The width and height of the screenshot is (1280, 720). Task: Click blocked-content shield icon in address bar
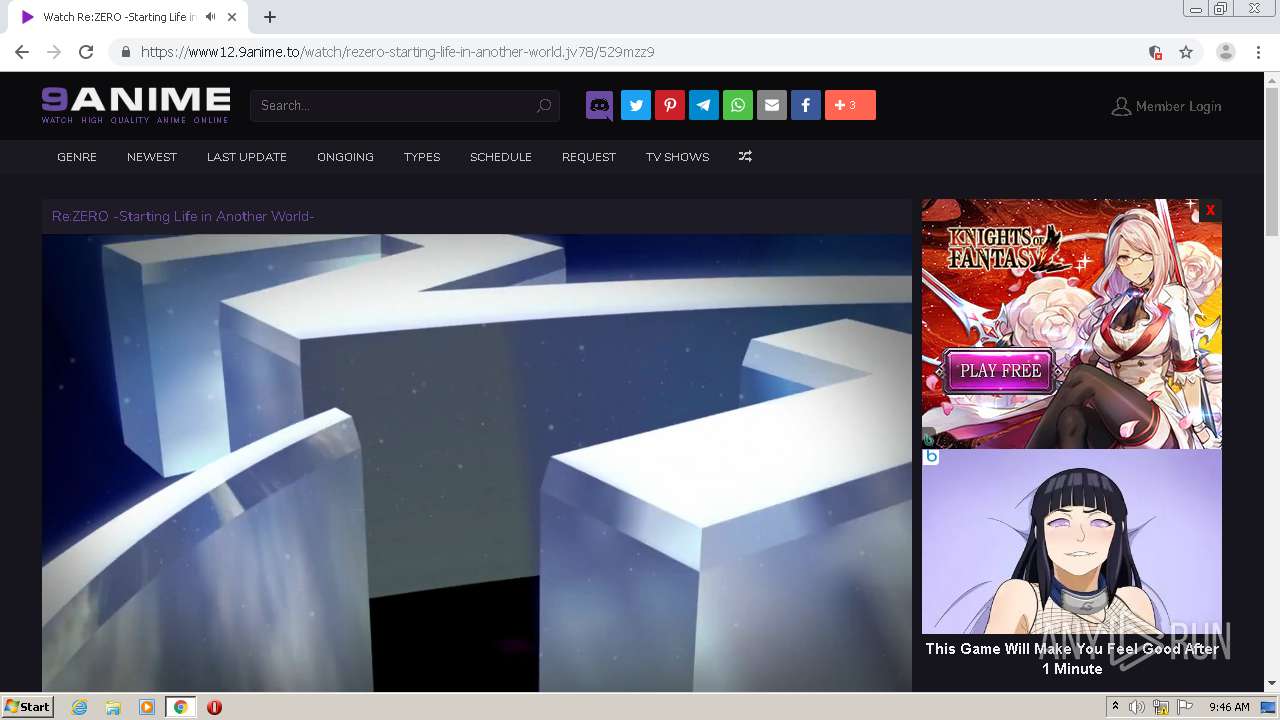1155,52
